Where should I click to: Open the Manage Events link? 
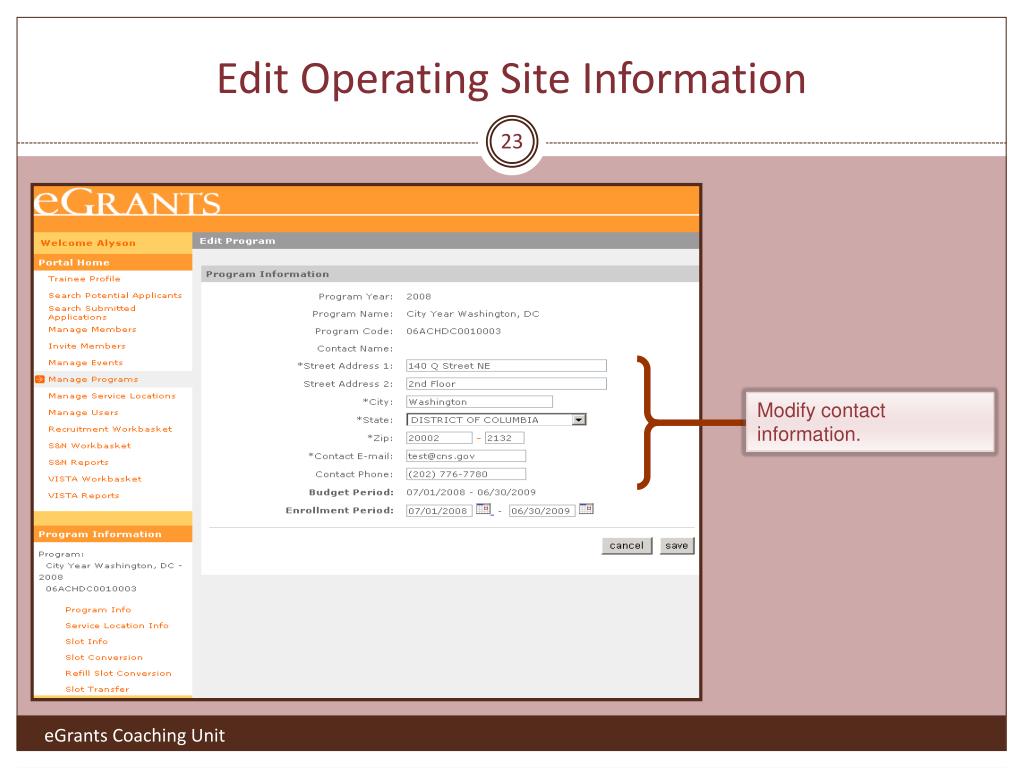pos(86,362)
